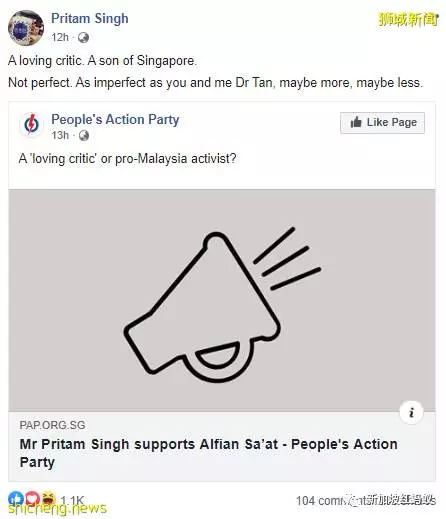This screenshot has width=446, height=519.
Task: Click the info icon on link preview
Action: (x=411, y=412)
